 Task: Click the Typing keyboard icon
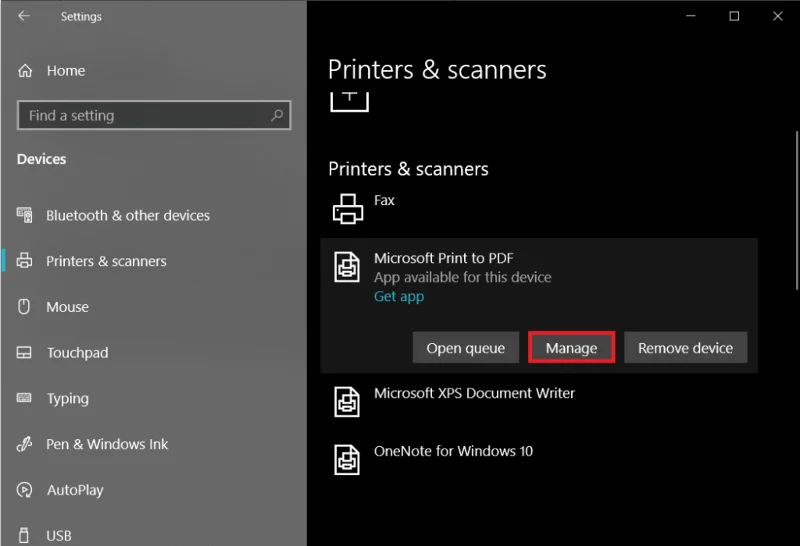24,398
